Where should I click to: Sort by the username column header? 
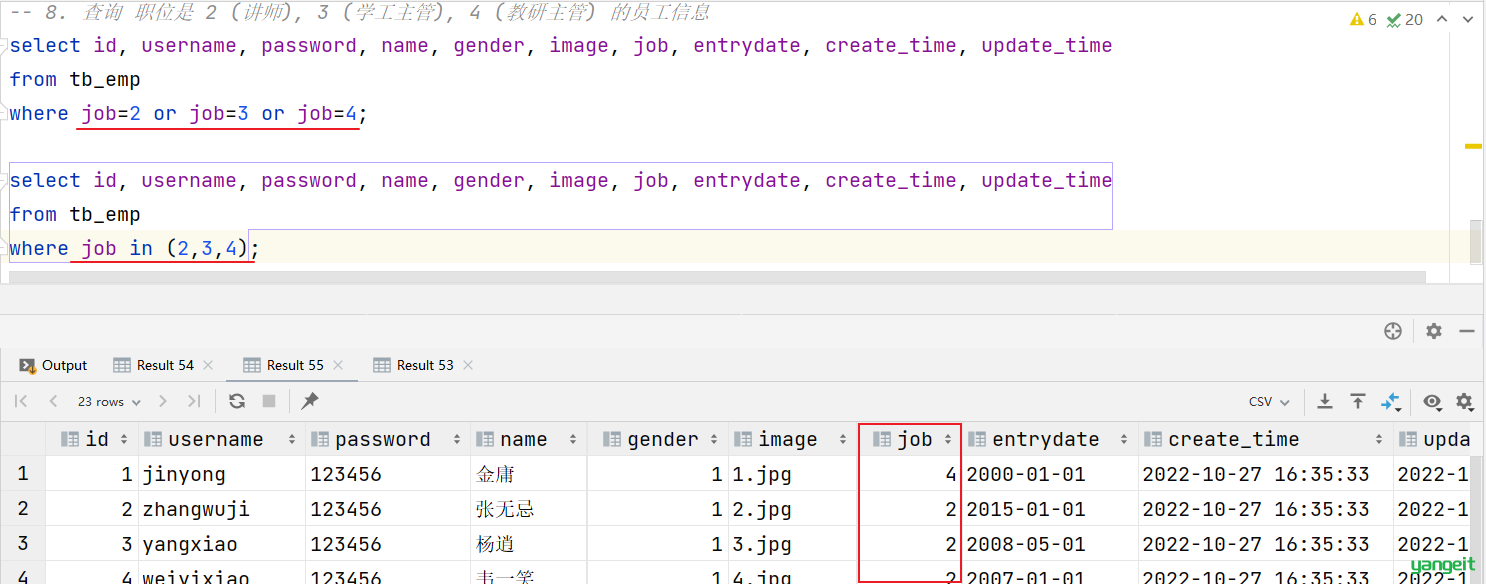222,439
